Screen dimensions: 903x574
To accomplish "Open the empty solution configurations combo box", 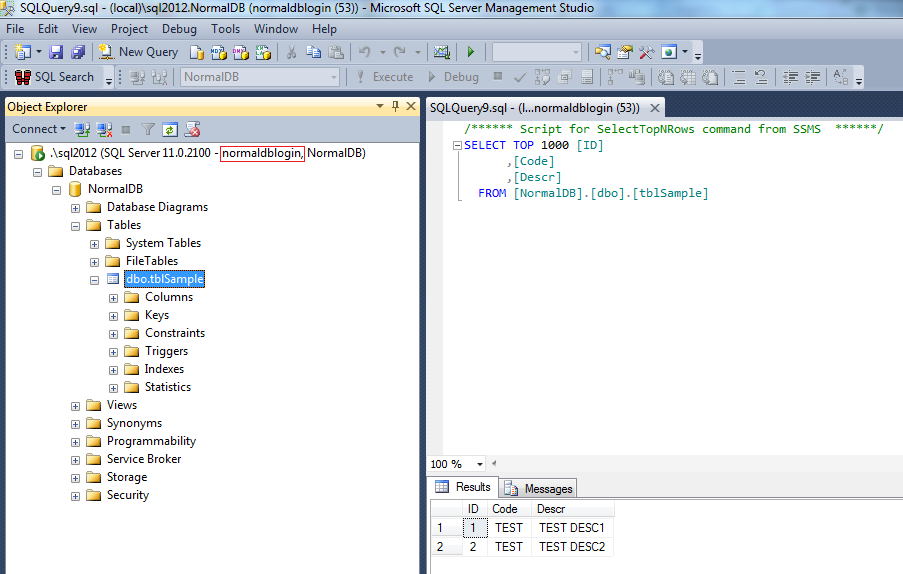I will [x=537, y=52].
